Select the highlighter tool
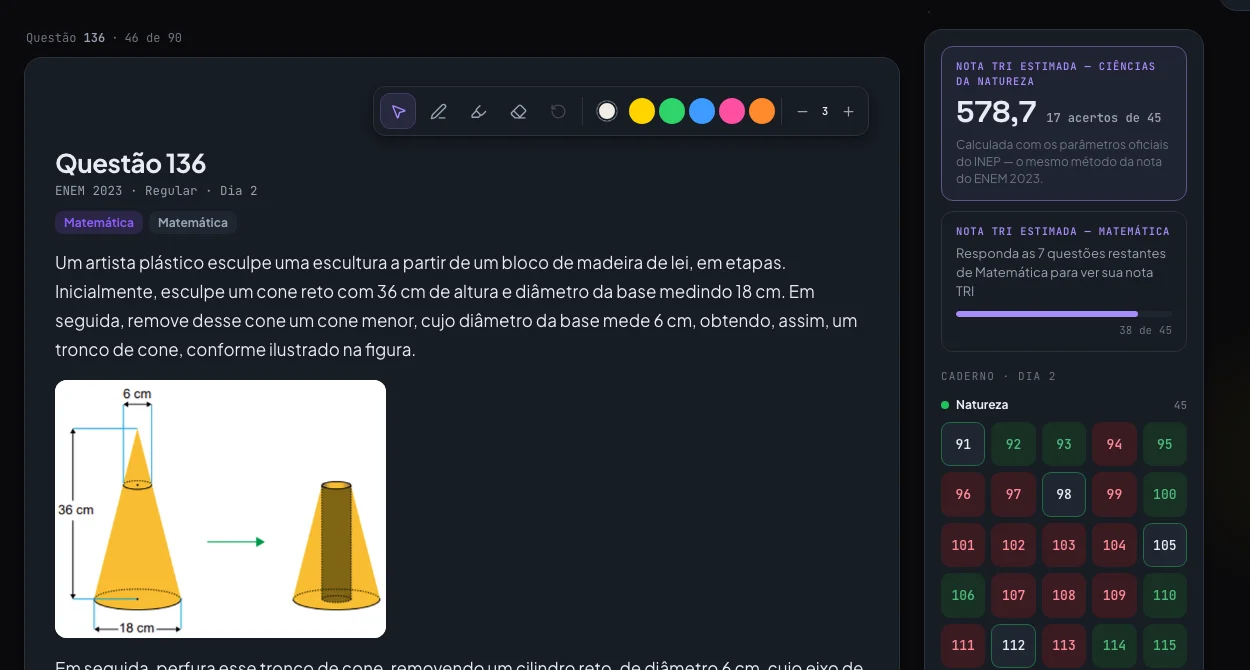 coord(478,111)
